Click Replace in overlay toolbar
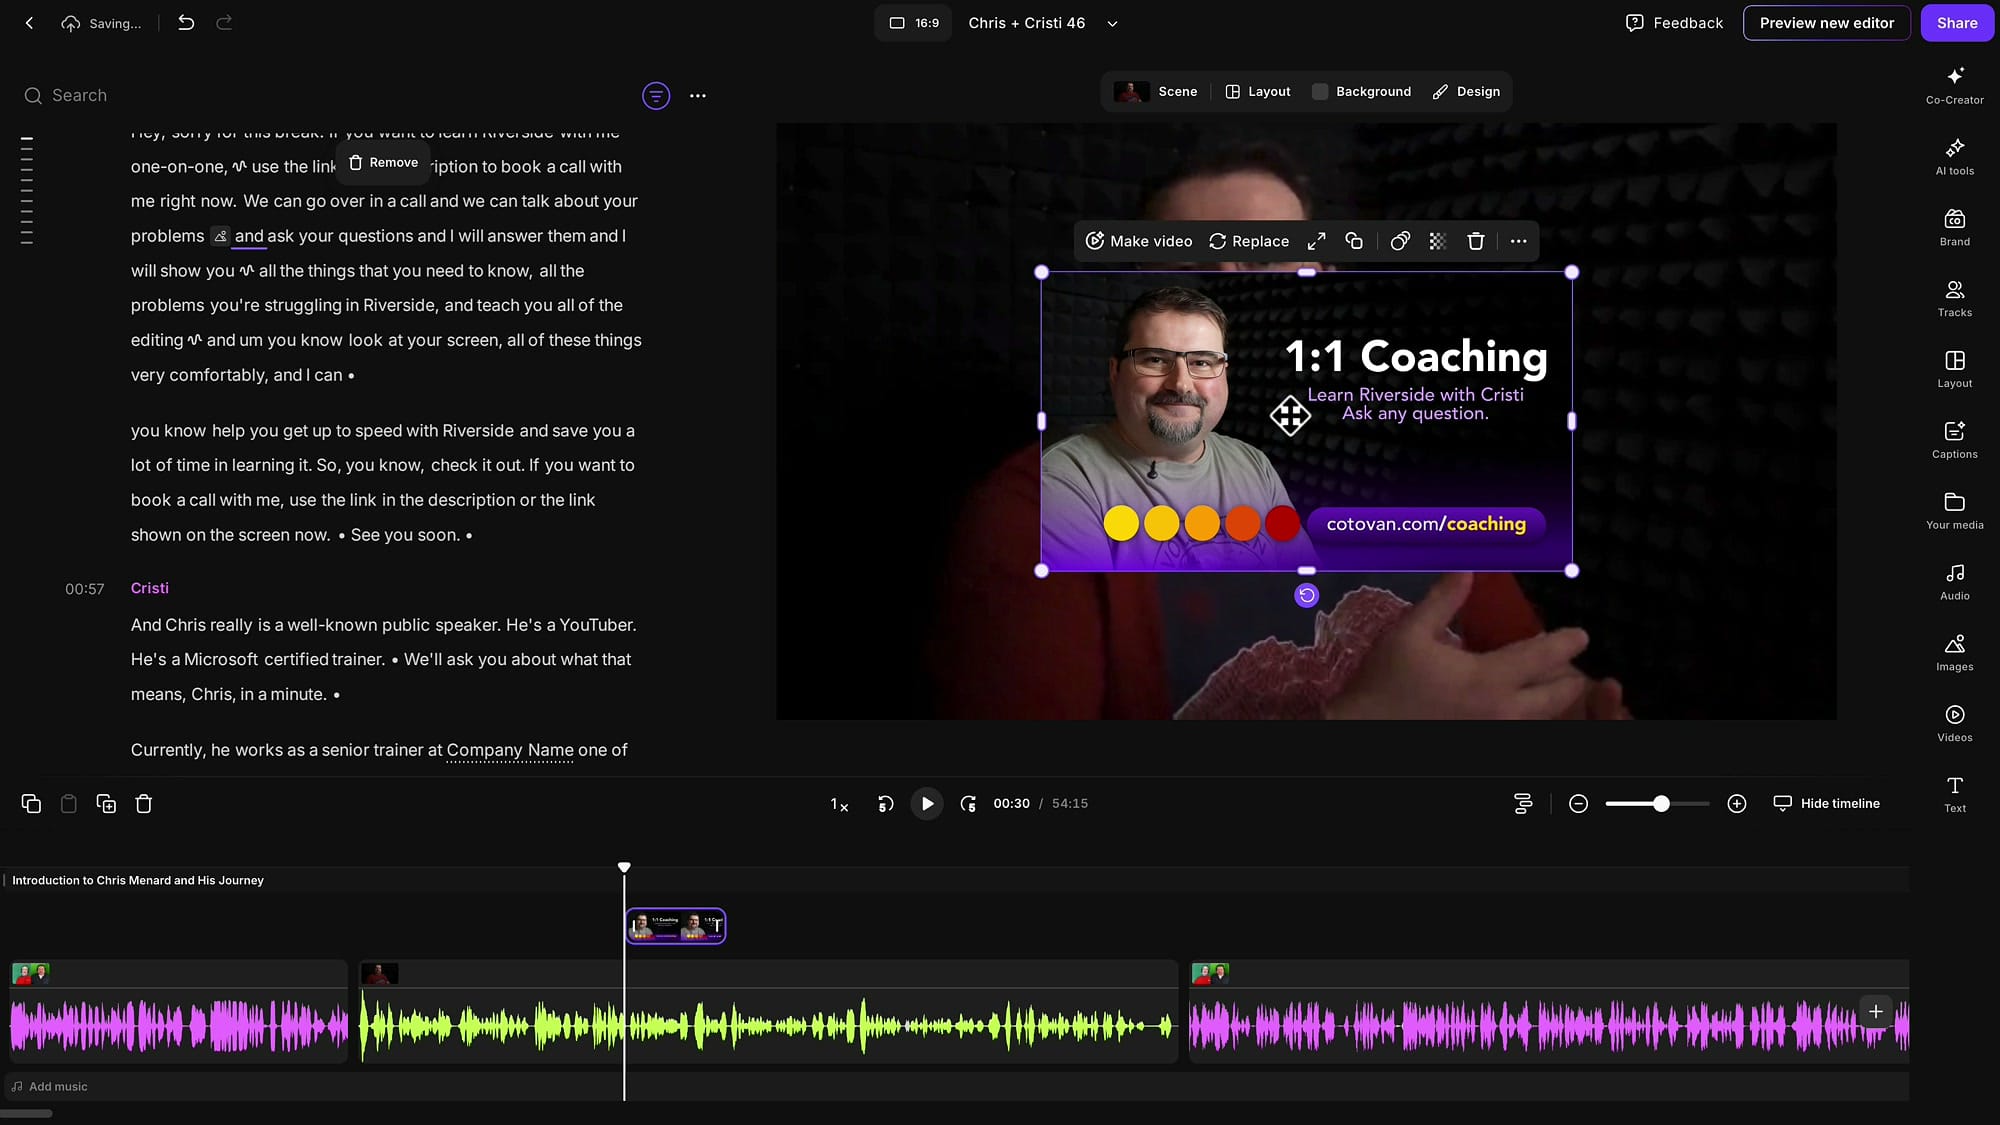 pyautogui.click(x=1249, y=241)
